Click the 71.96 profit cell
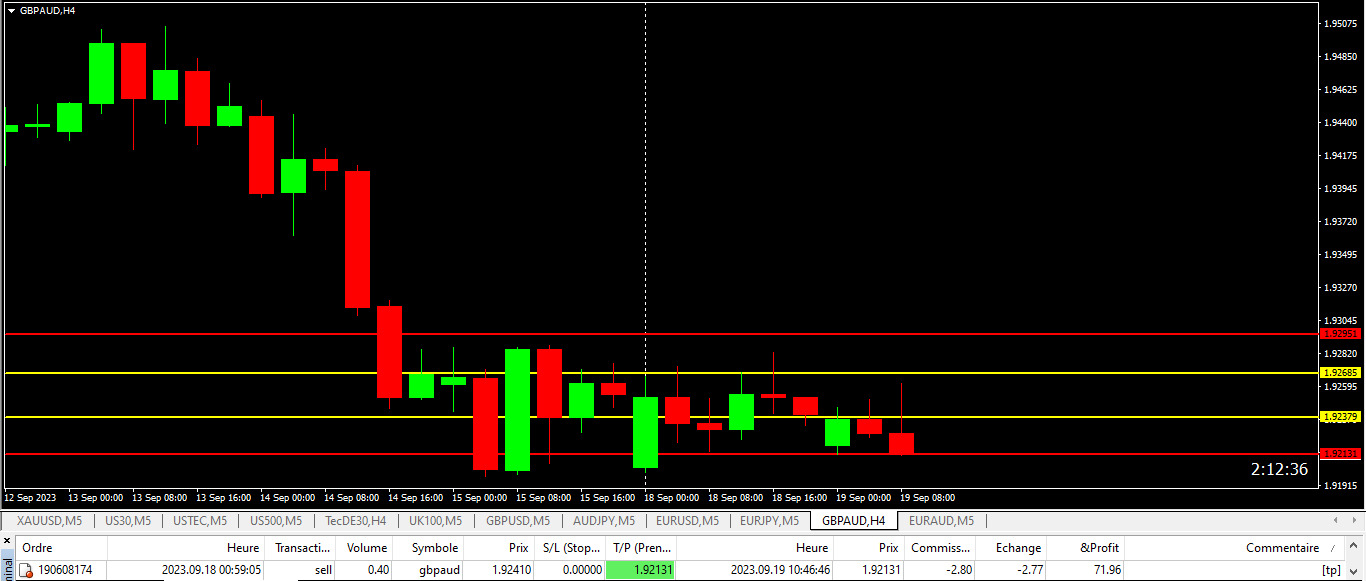The width and height of the screenshot is (1366, 581). 1105,570
